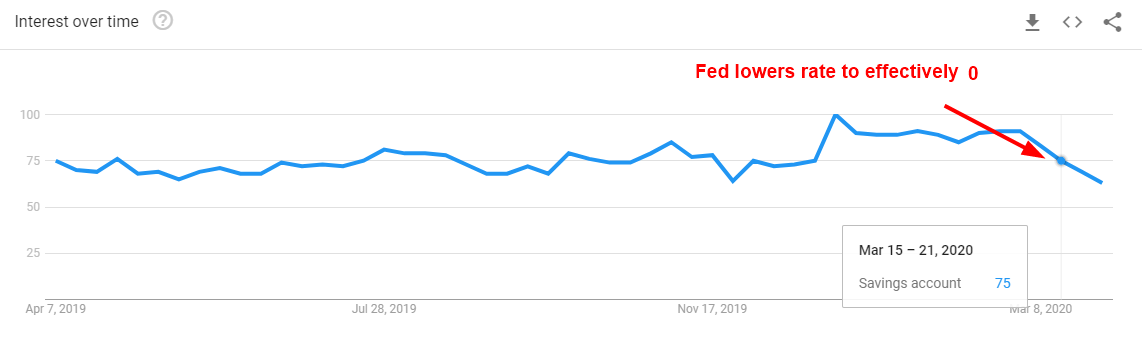Click the 'Savings account' label in tooltip
1142x360 pixels.
(x=910, y=283)
